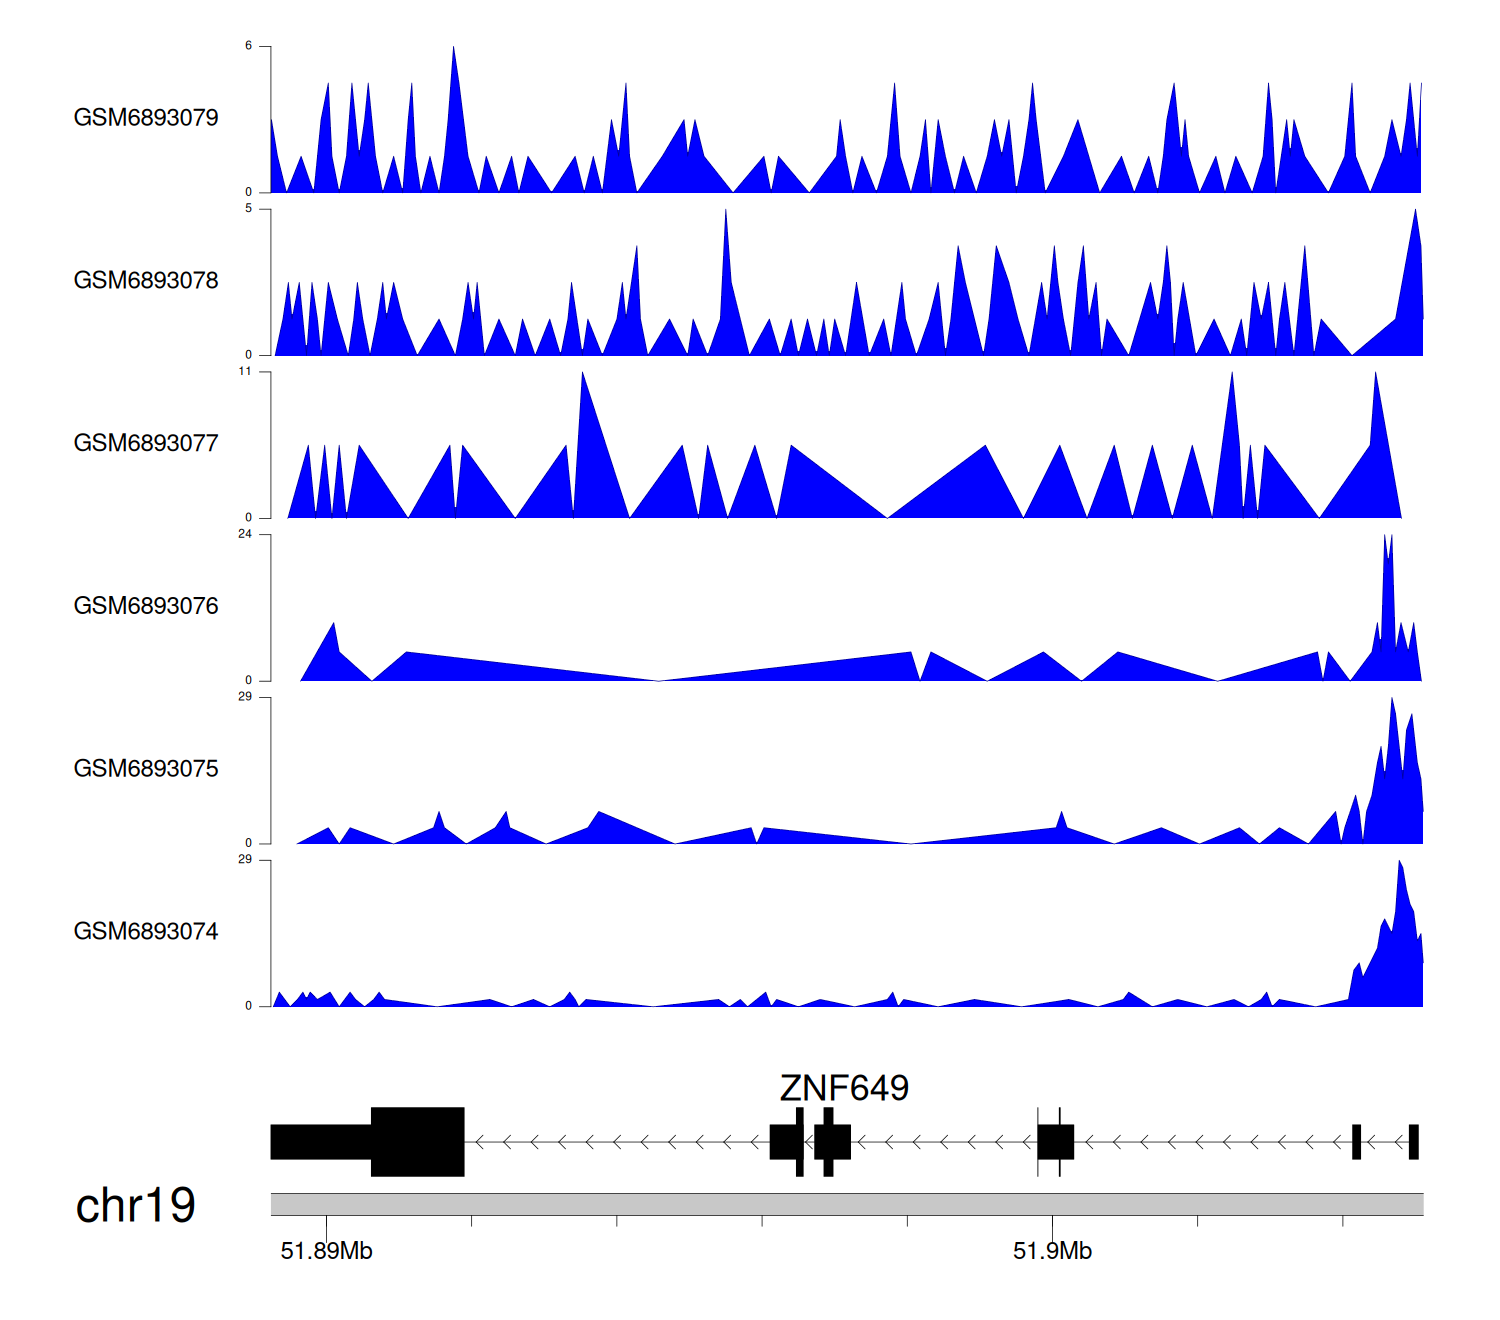Click the ZNF649 gene name label
The image size is (1500, 1320).
[844, 1088]
